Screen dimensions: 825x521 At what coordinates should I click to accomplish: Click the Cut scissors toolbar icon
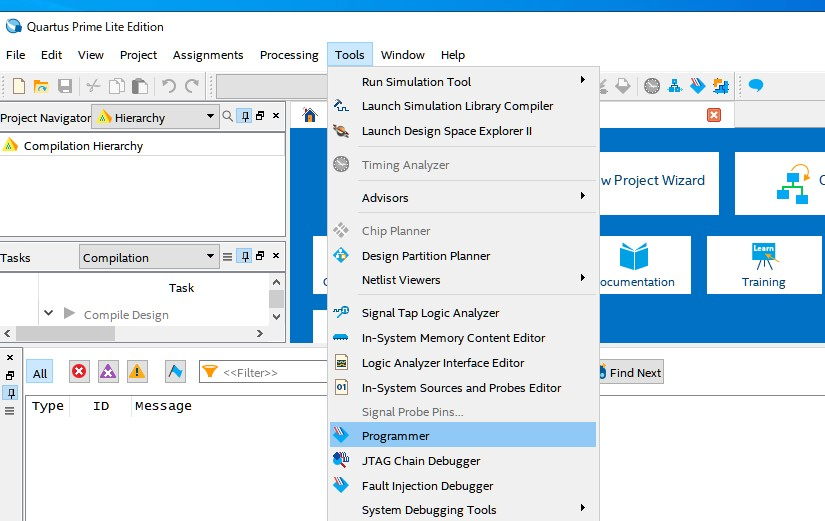[x=93, y=86]
